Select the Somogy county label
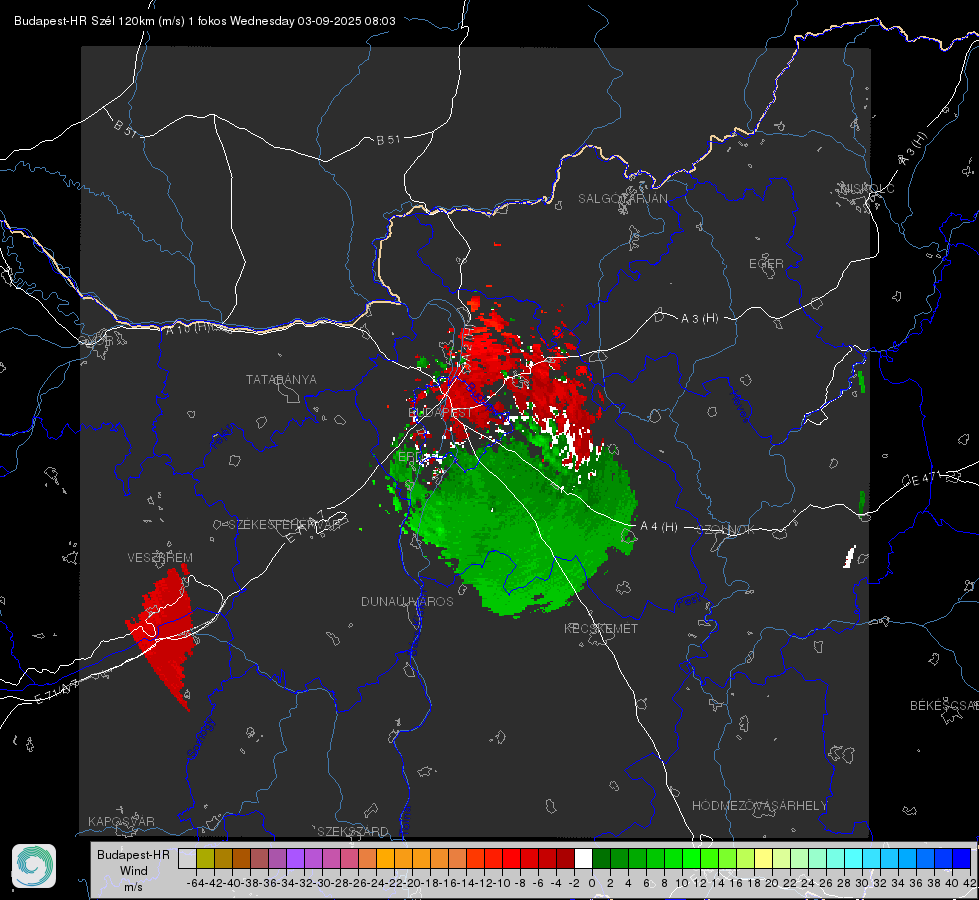Viewport: 979px width, 900px height. tap(201, 738)
